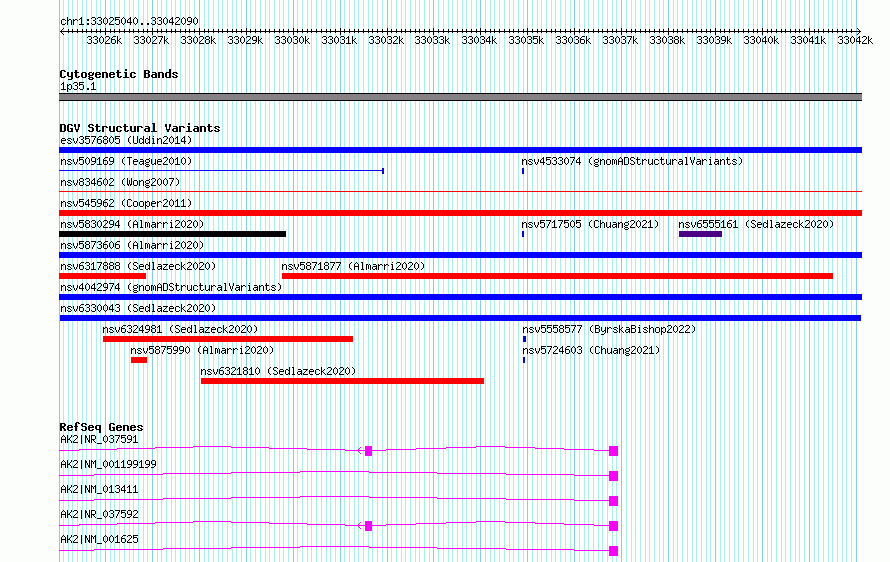Click the 33026k ruler mark
This screenshot has height=562, width=890.
click(x=104, y=40)
